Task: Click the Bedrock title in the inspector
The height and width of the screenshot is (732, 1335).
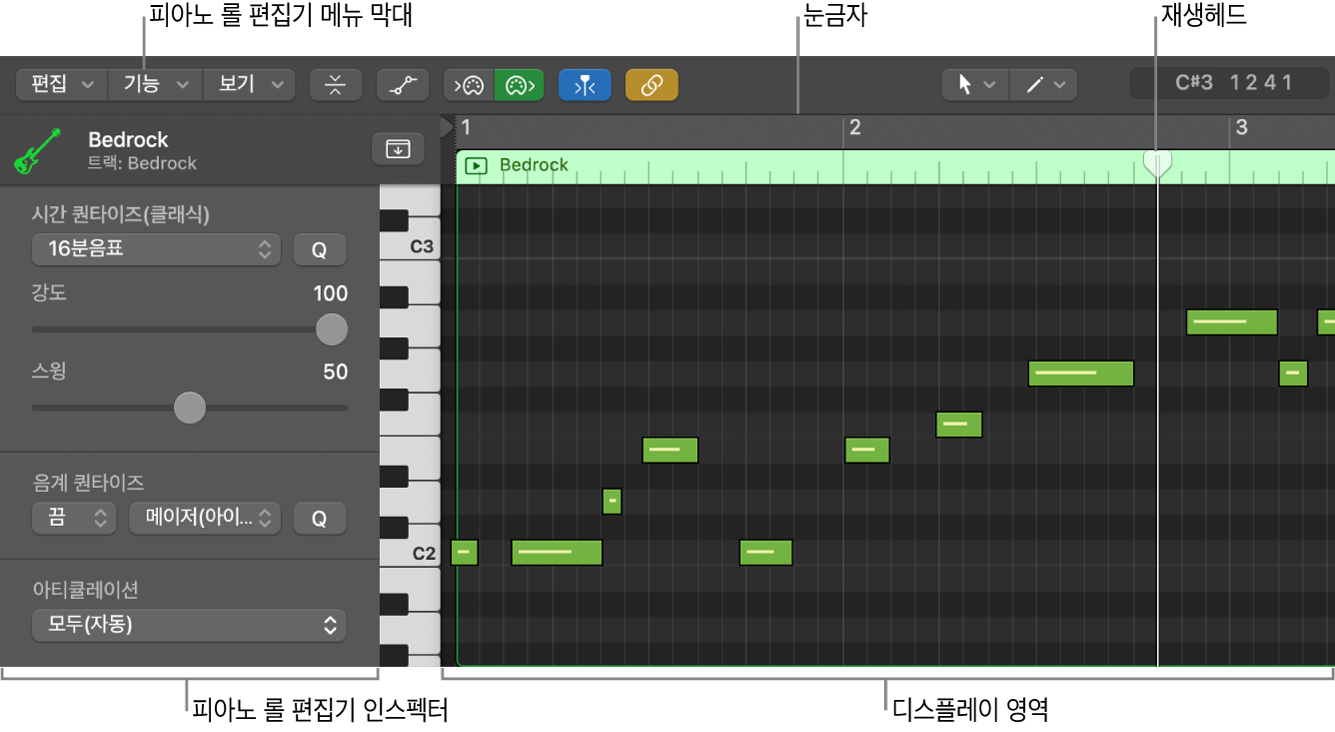Action: (128, 140)
